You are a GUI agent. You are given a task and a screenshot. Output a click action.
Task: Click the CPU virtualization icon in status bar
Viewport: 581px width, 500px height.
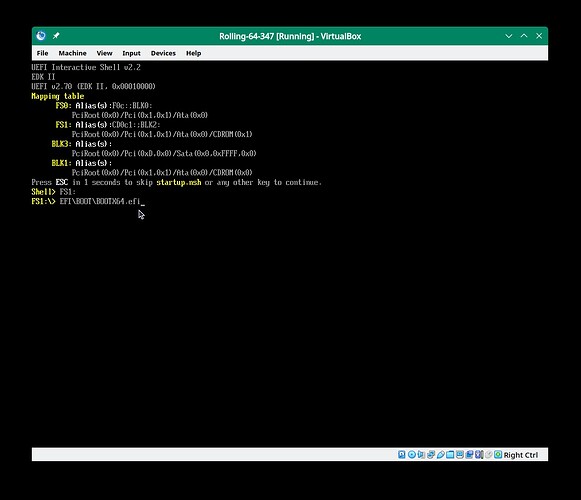point(478,454)
